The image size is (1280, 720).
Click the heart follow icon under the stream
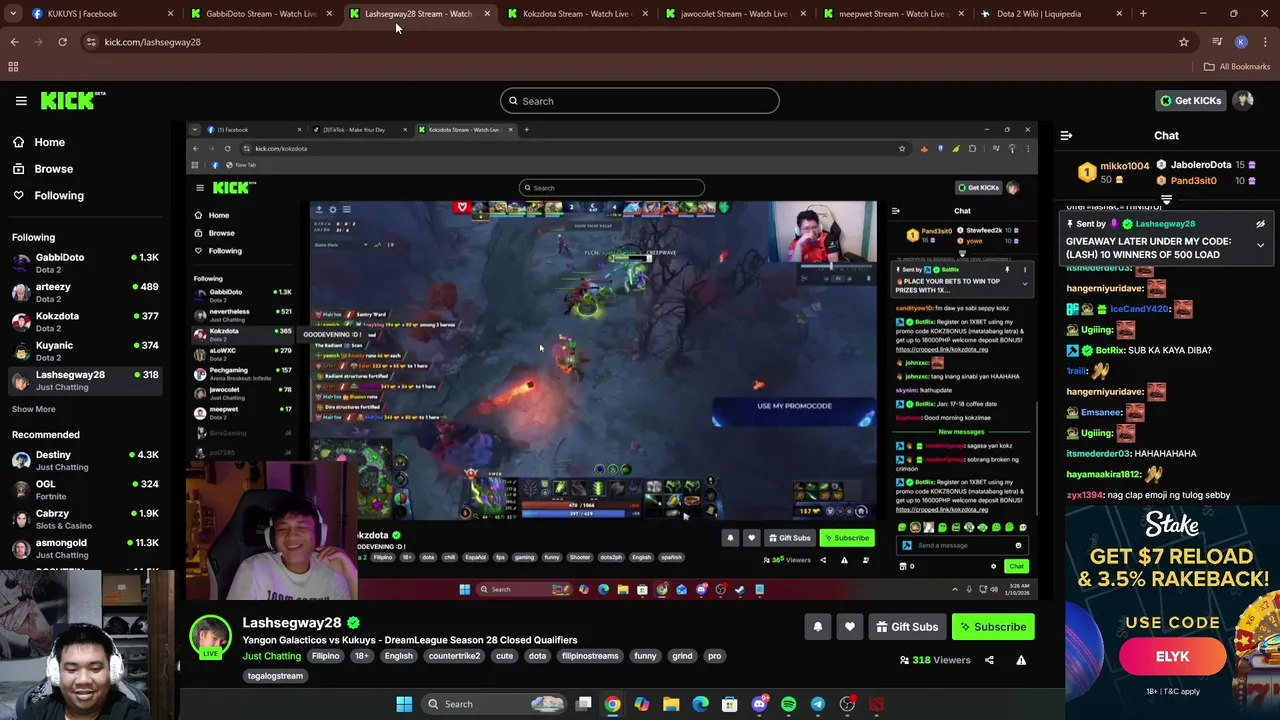point(850,627)
